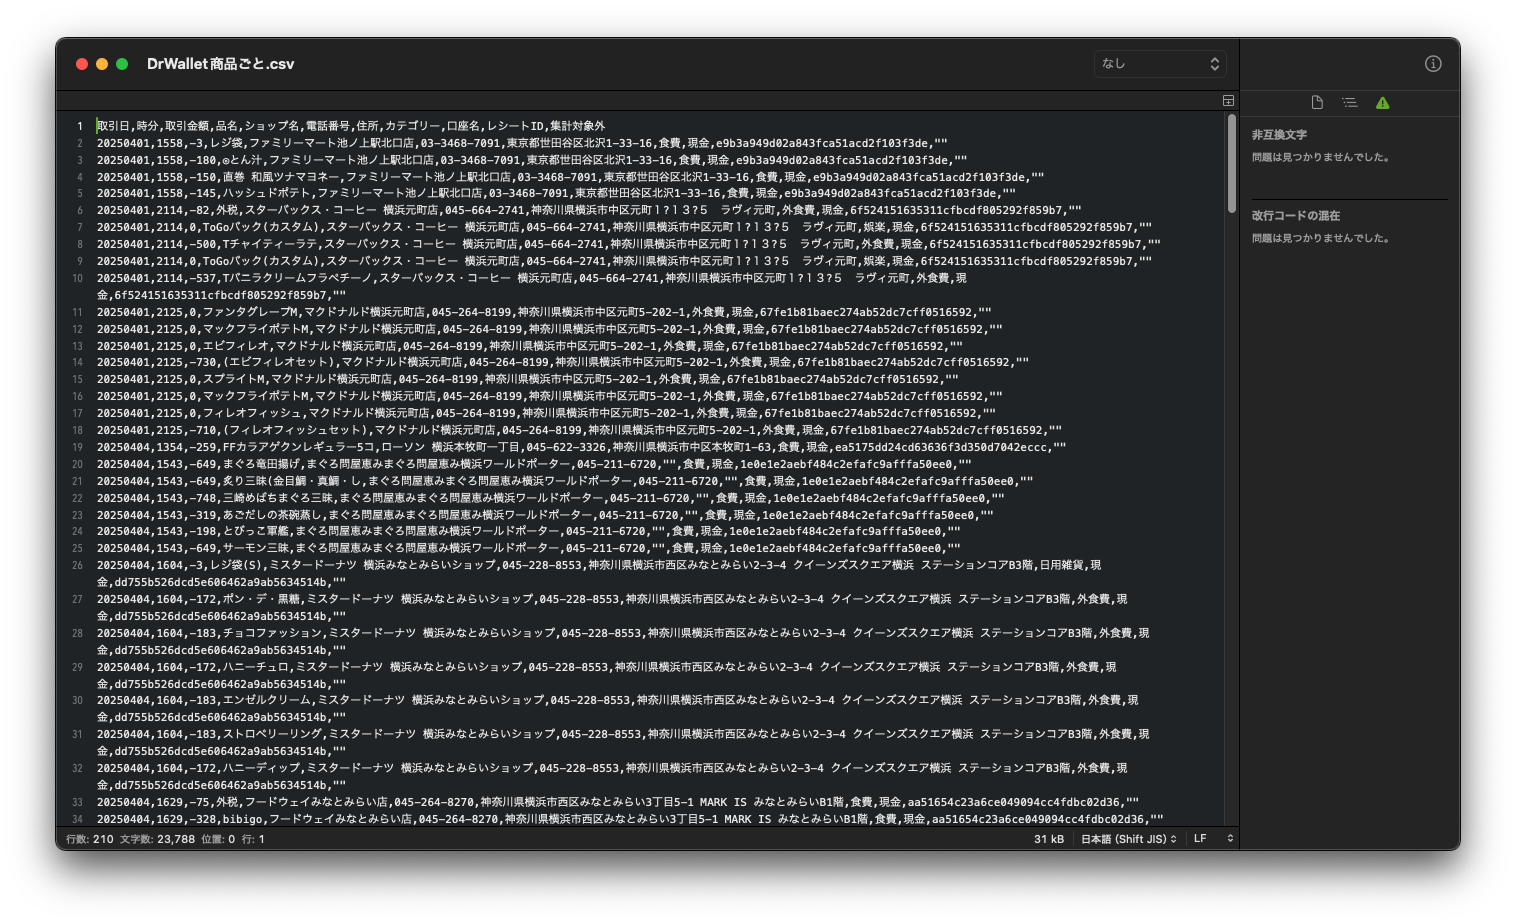The image size is (1516, 924).
Task: Show the outline pane using the list icon
Action: (1349, 101)
